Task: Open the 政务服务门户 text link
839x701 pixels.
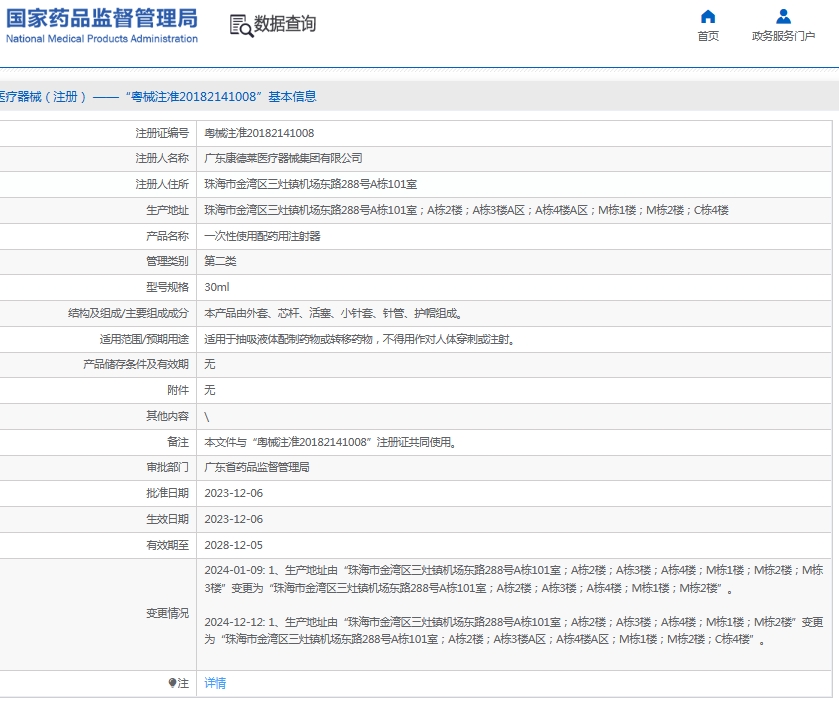Action: click(x=783, y=36)
